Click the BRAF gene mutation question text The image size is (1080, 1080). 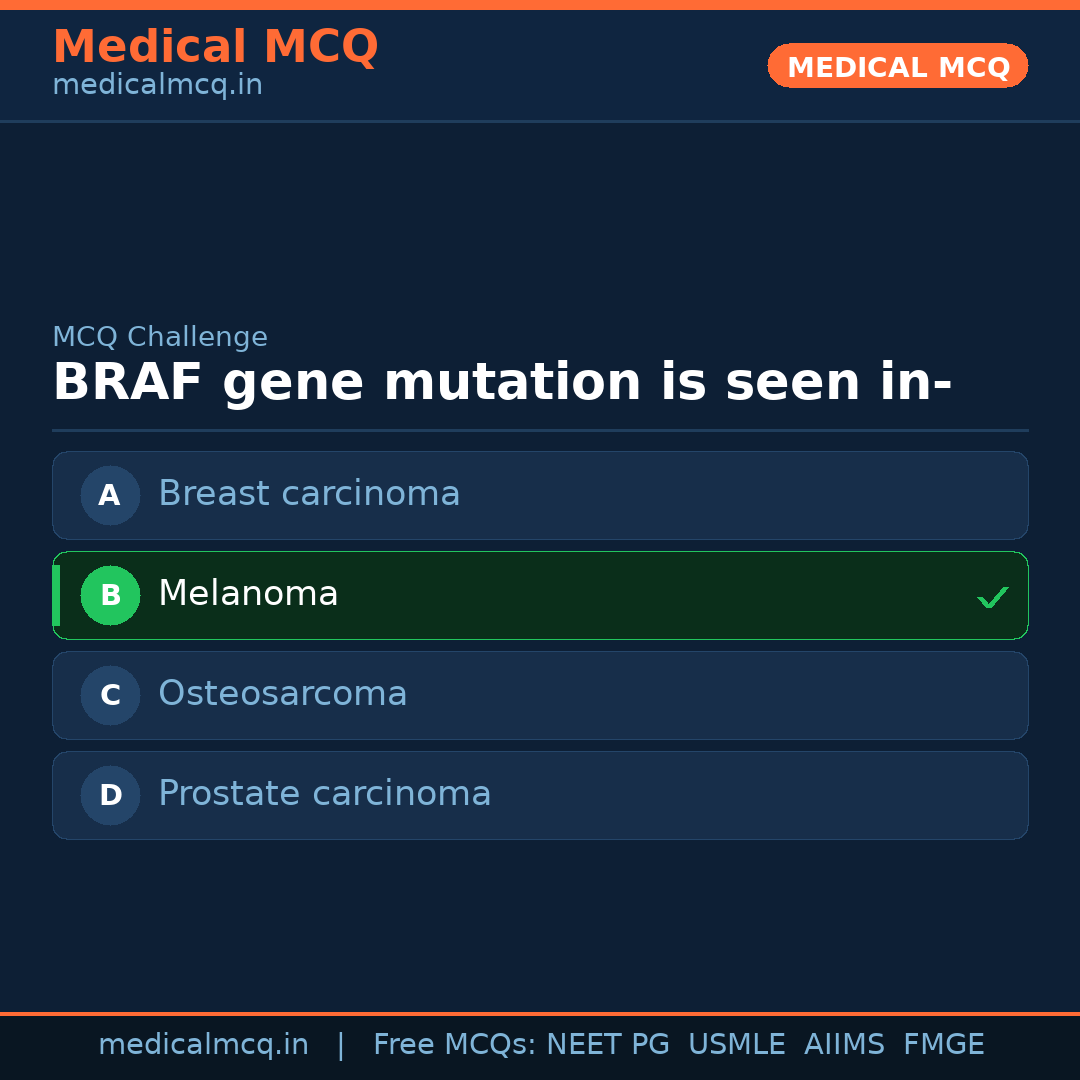coord(502,383)
